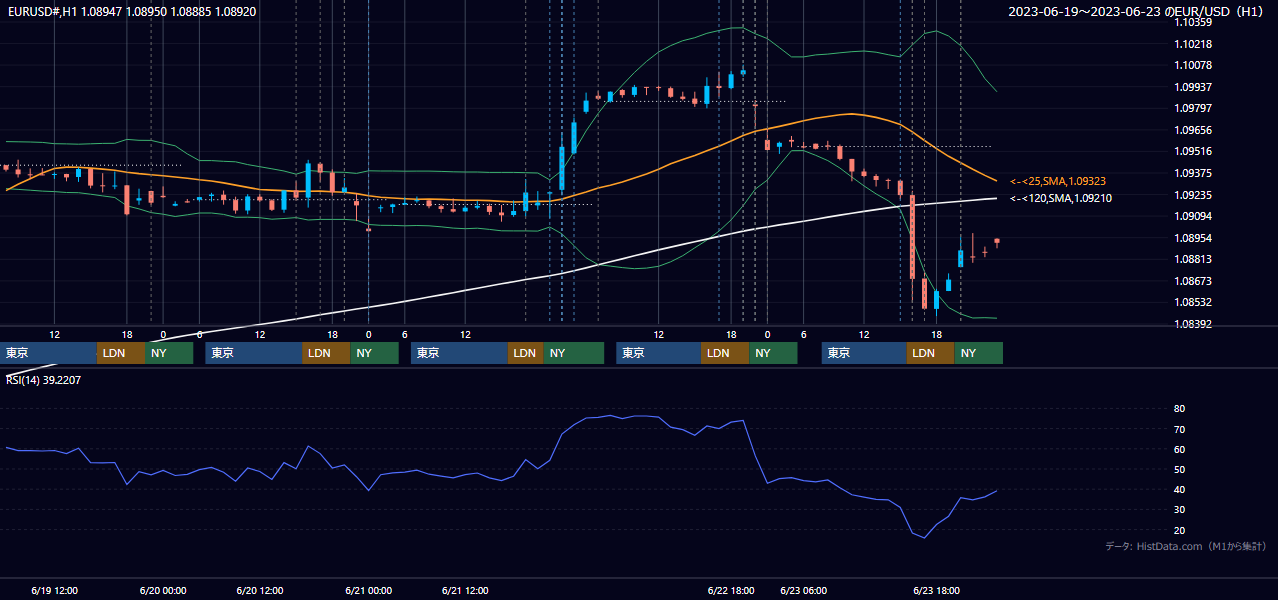Click price axis label 1.09235
The height and width of the screenshot is (600, 1278).
click(1193, 195)
